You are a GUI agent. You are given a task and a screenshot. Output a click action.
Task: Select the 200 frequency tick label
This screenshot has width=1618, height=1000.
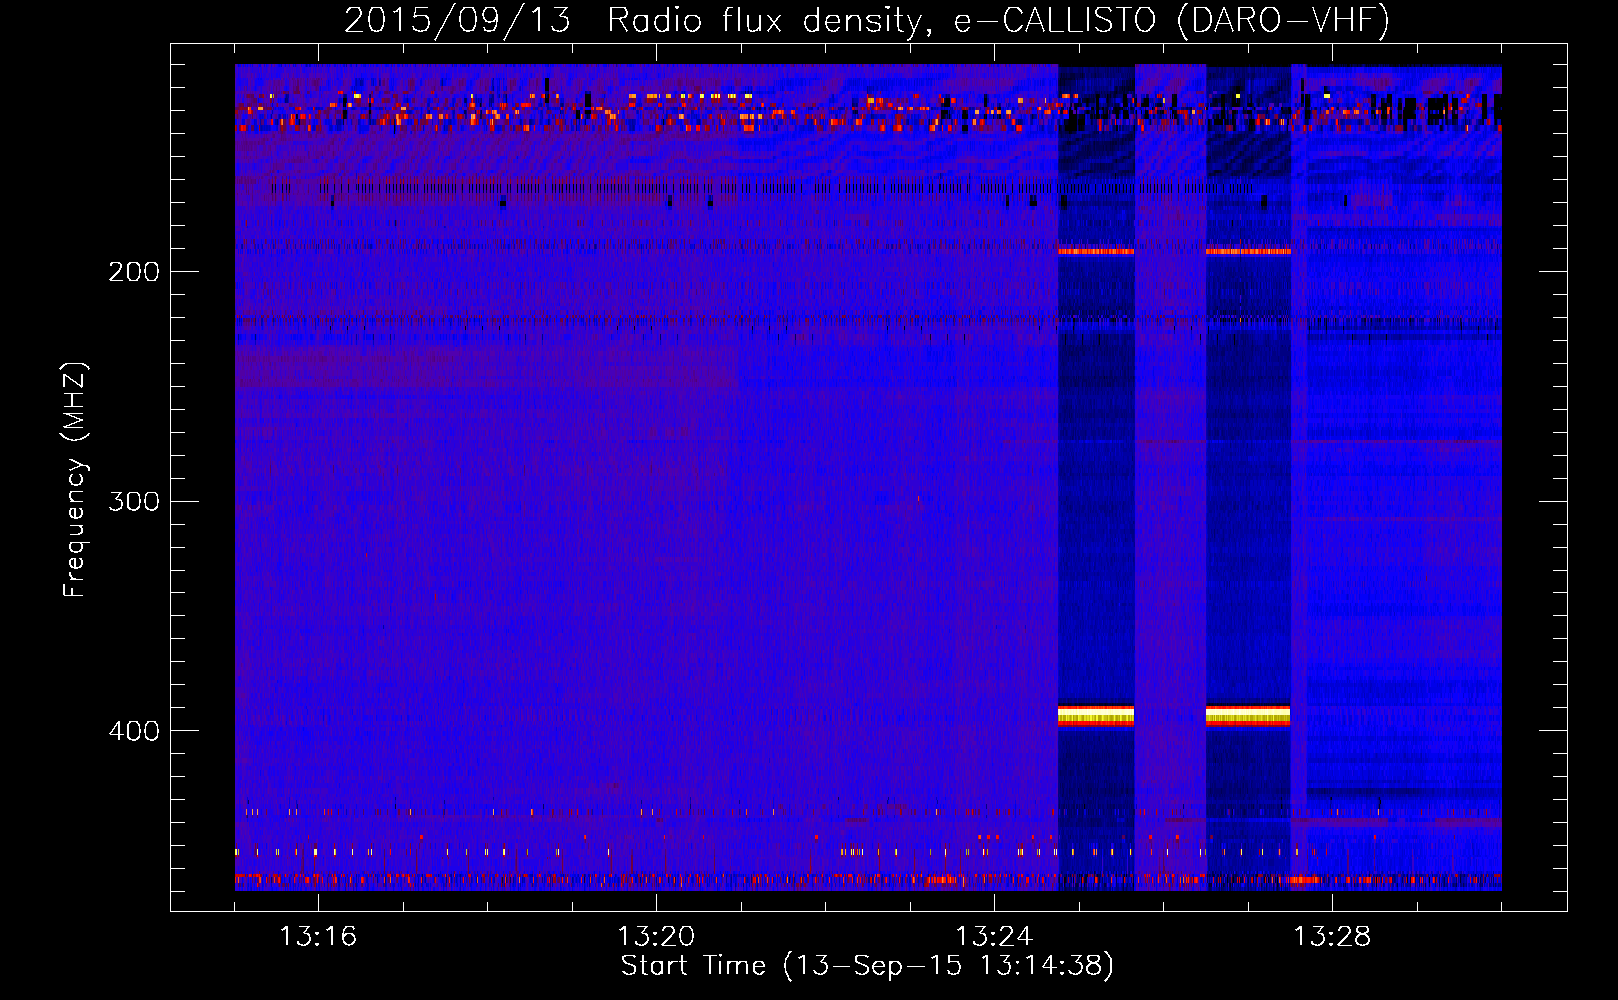point(133,272)
